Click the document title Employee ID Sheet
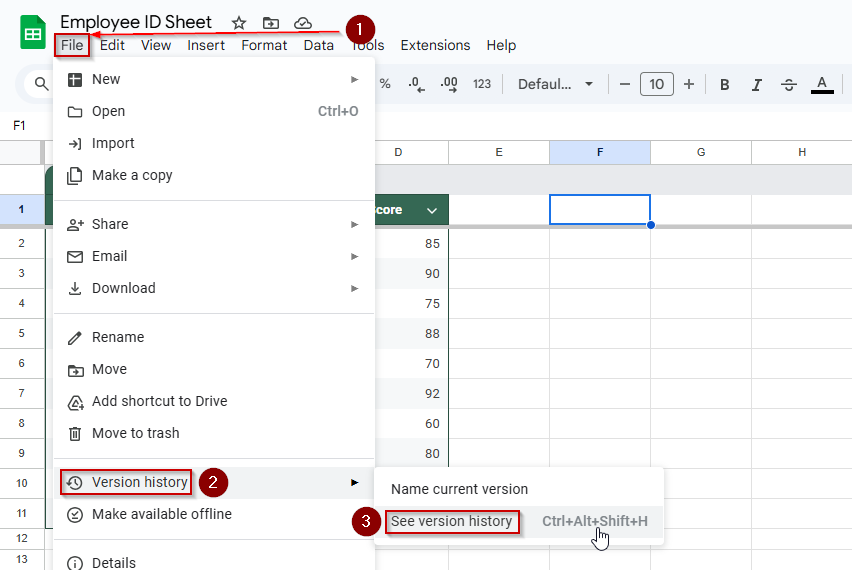The height and width of the screenshot is (570, 852). [x=136, y=22]
